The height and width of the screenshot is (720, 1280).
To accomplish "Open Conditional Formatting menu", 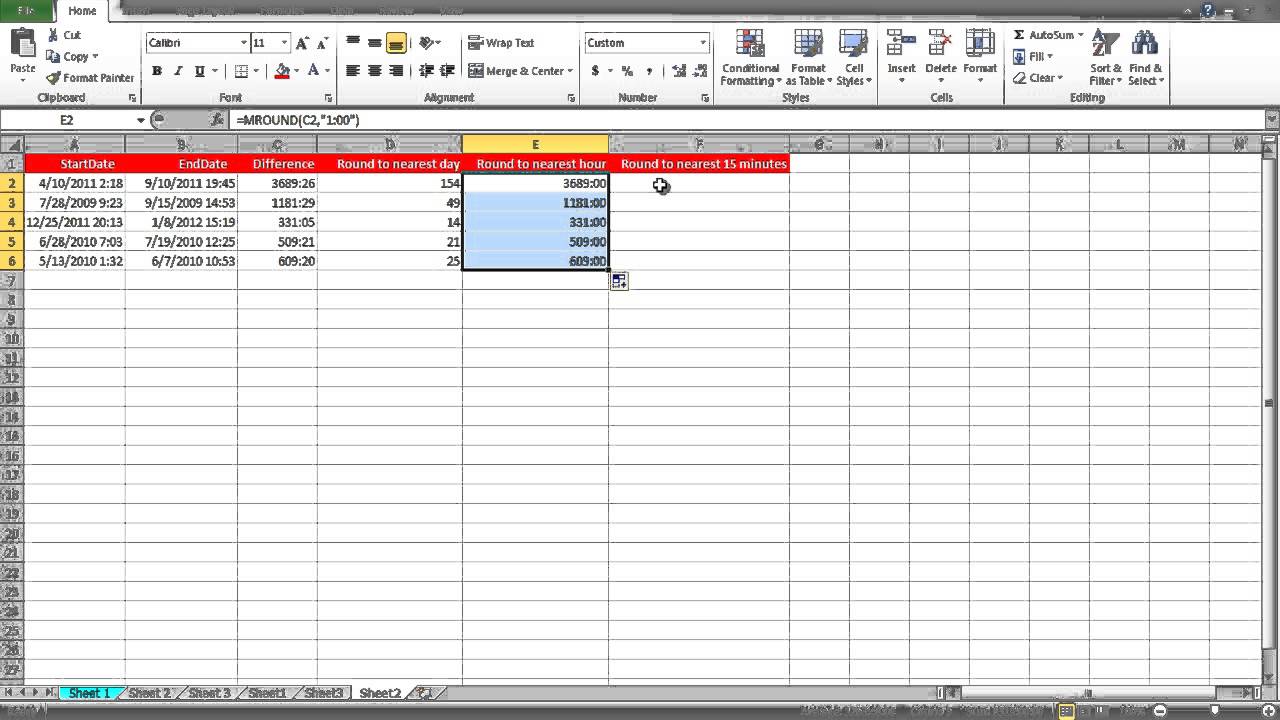I will tap(750, 58).
